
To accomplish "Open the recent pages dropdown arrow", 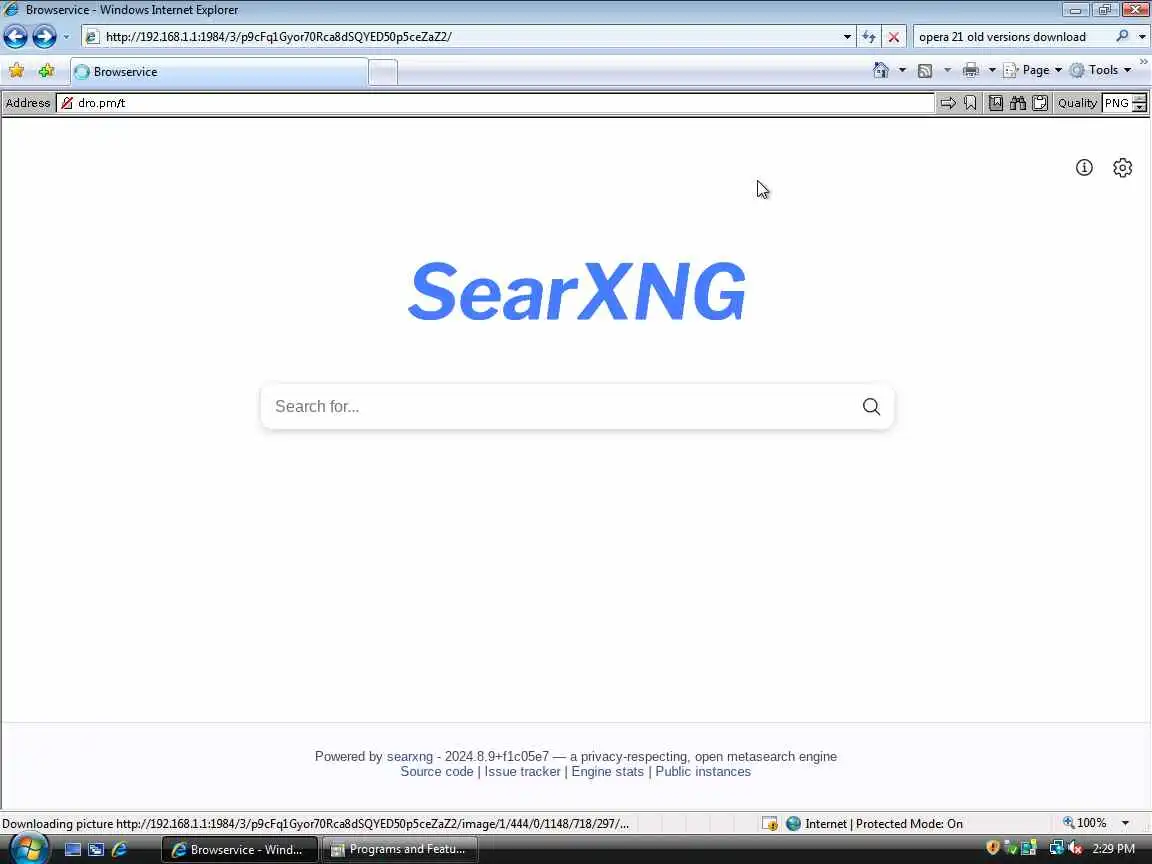I will point(66,37).
